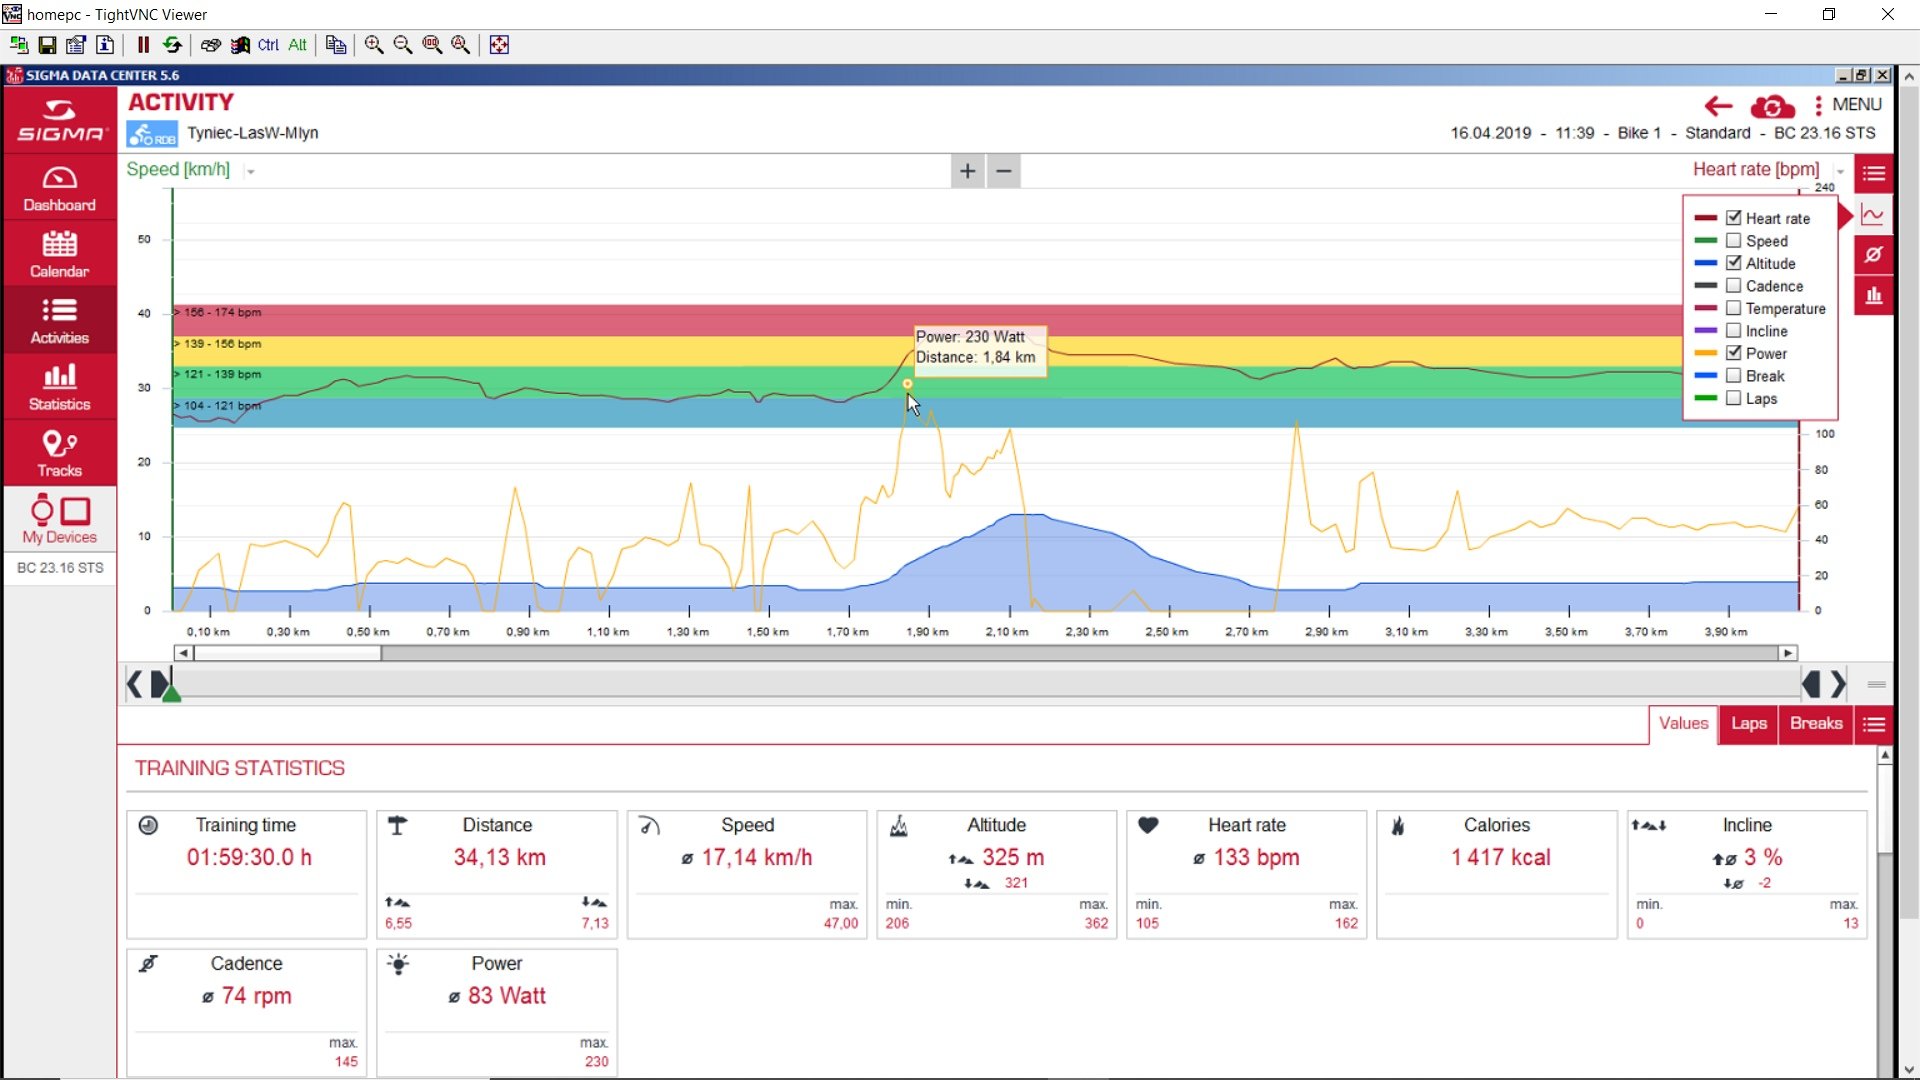This screenshot has width=1920, height=1080.
Task: Click the green start position marker
Action: click(172, 692)
